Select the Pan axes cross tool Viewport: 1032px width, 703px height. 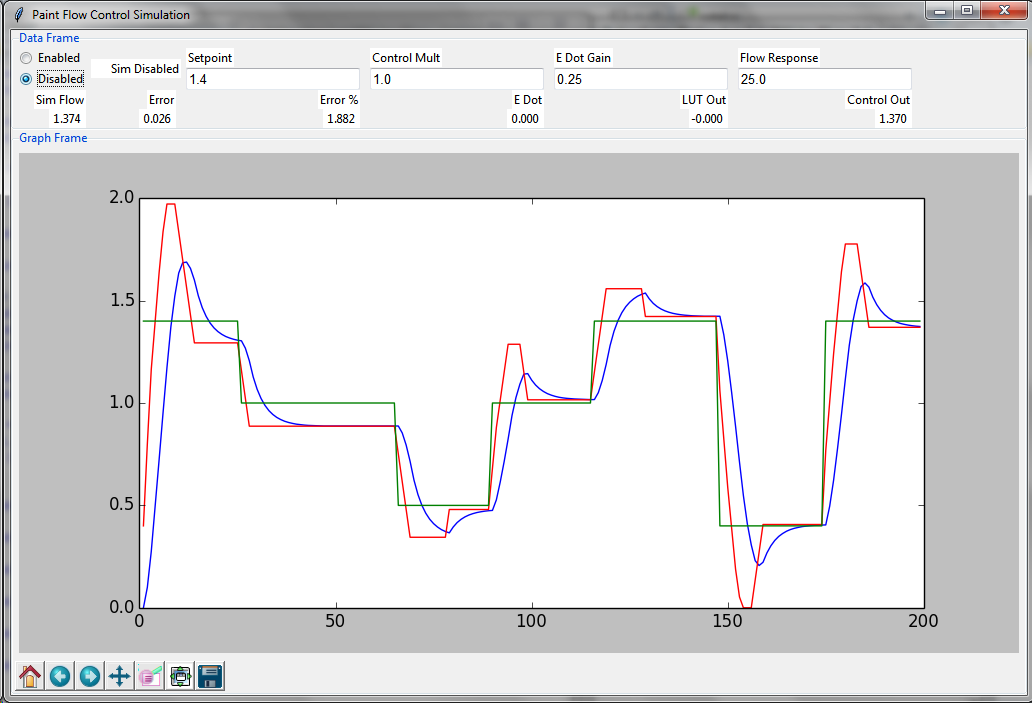point(120,676)
